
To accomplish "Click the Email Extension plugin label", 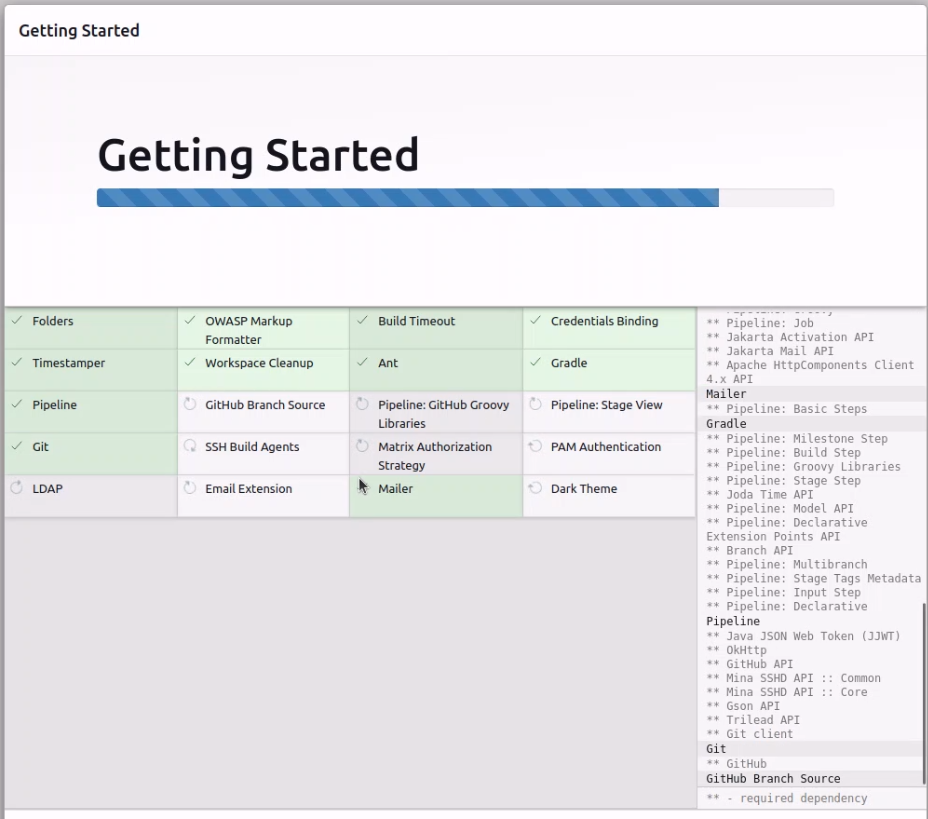I will [249, 489].
